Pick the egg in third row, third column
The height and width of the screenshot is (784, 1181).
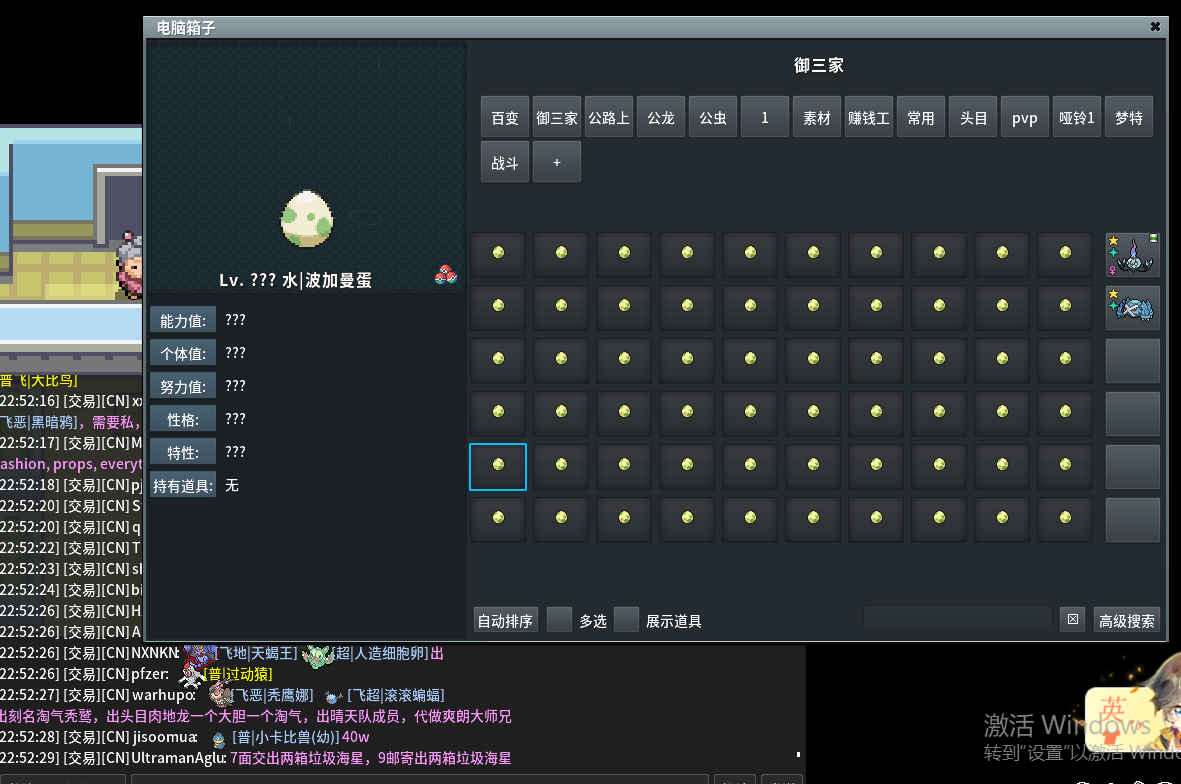click(624, 360)
